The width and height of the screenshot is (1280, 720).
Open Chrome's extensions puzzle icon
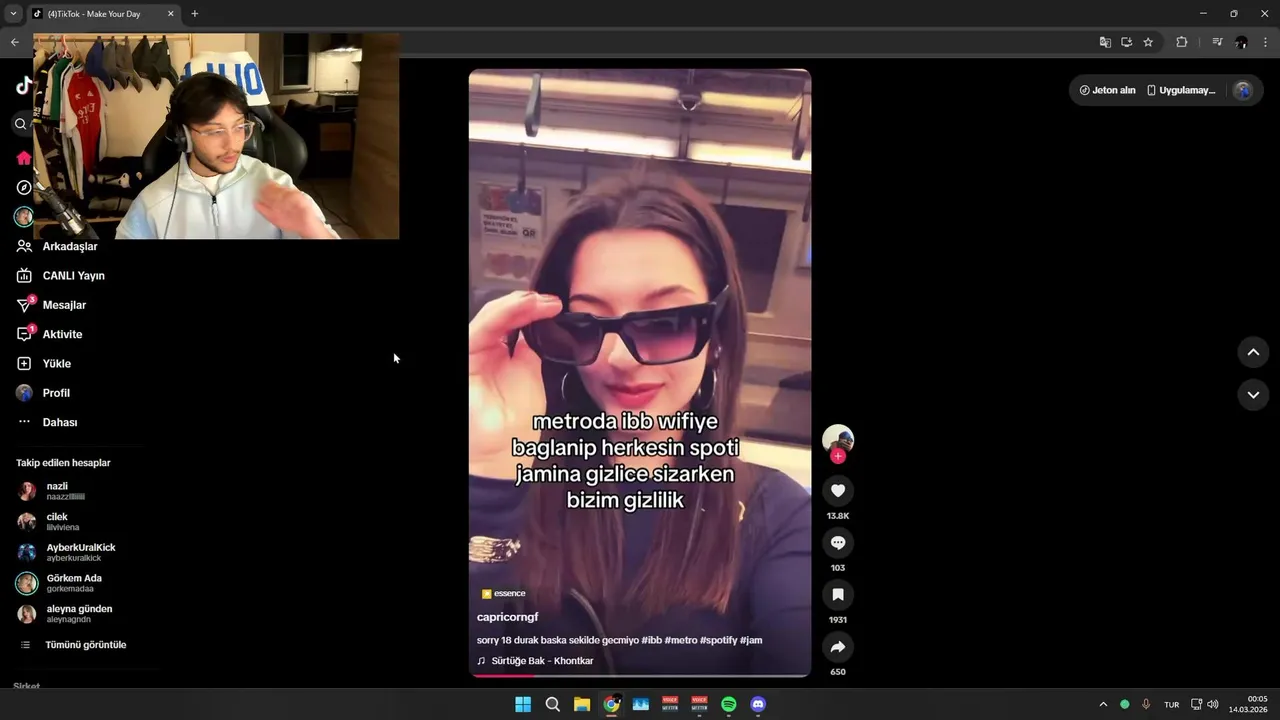tap(1182, 42)
